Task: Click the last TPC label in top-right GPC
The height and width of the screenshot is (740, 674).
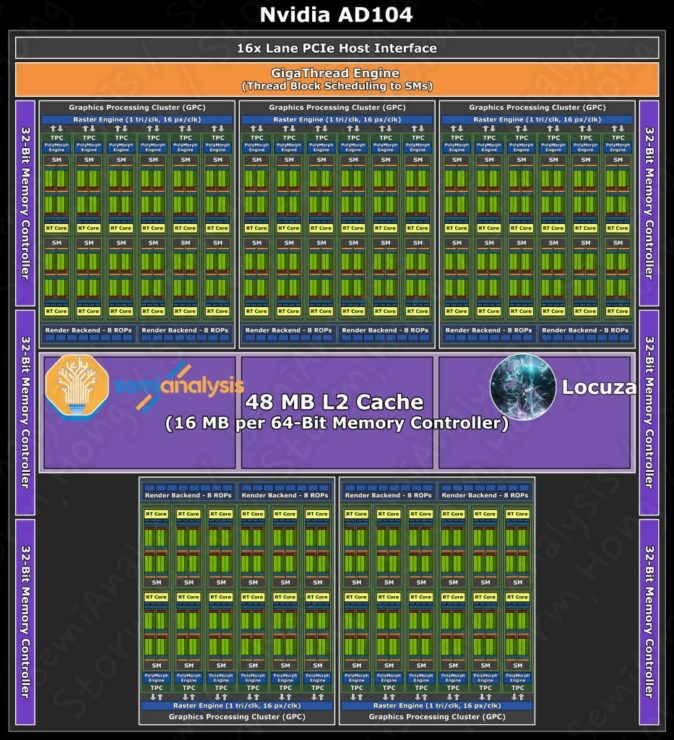Action: (618, 138)
